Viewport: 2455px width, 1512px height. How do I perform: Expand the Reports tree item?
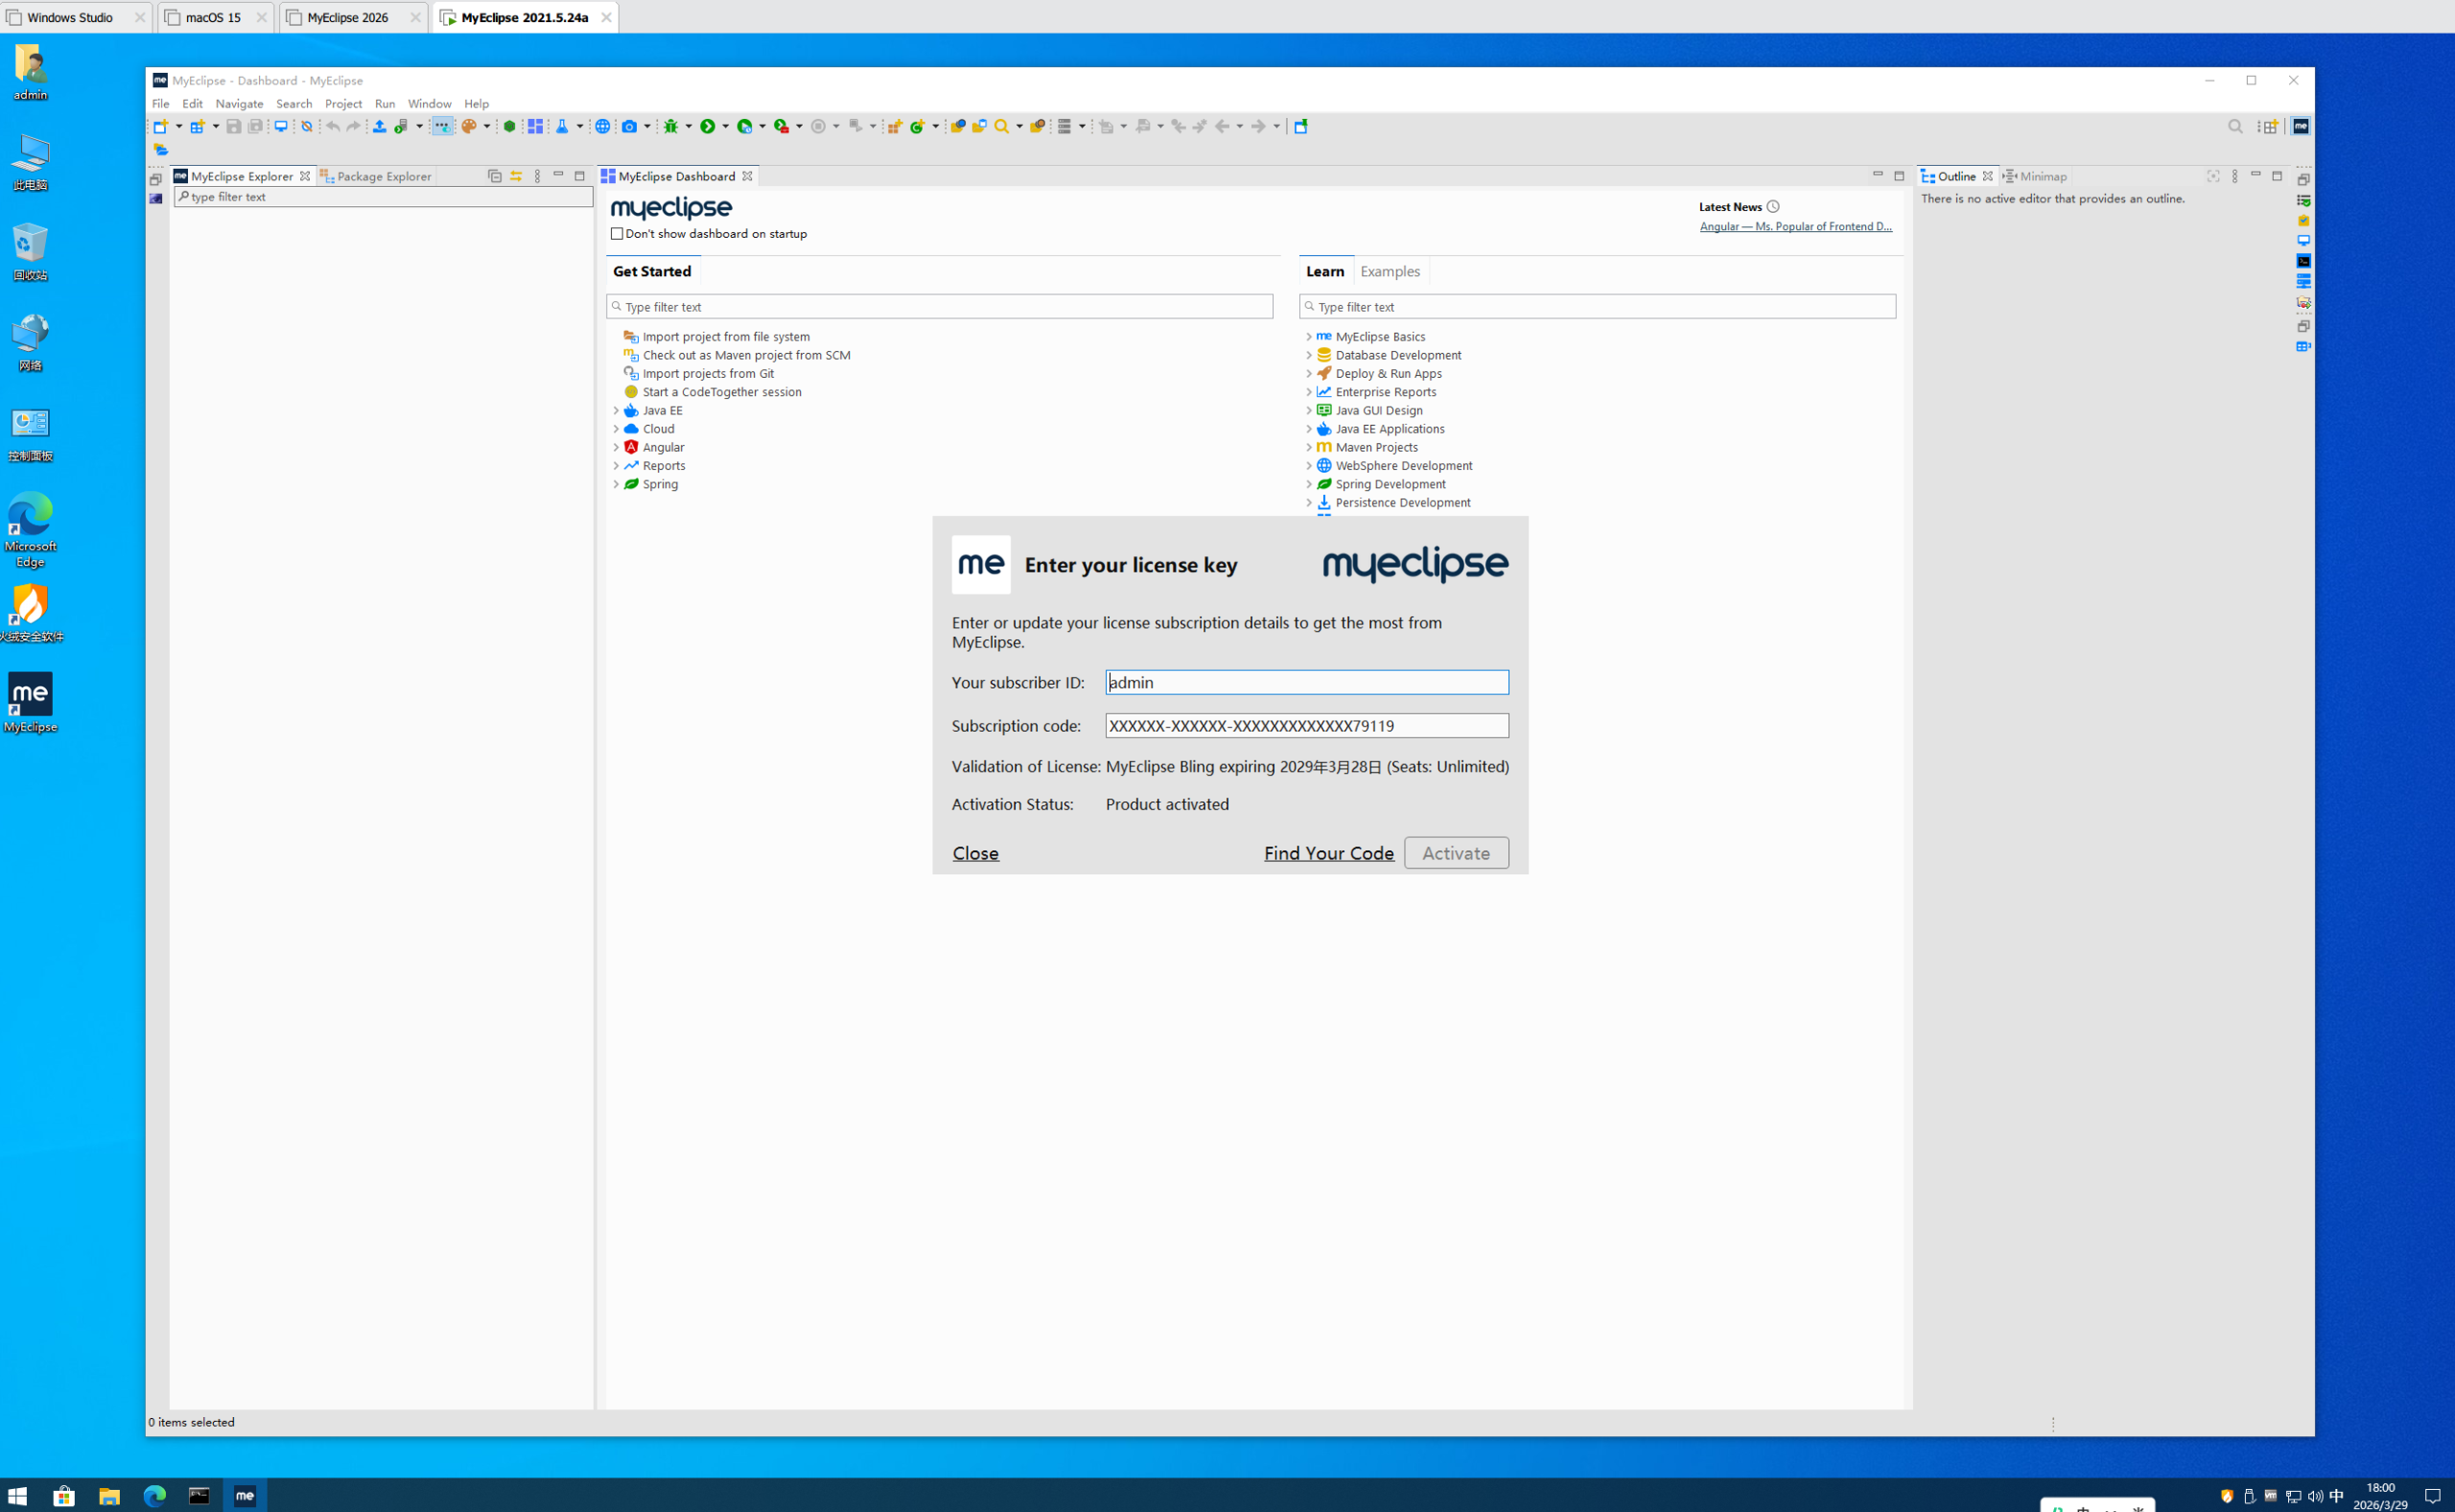point(616,466)
